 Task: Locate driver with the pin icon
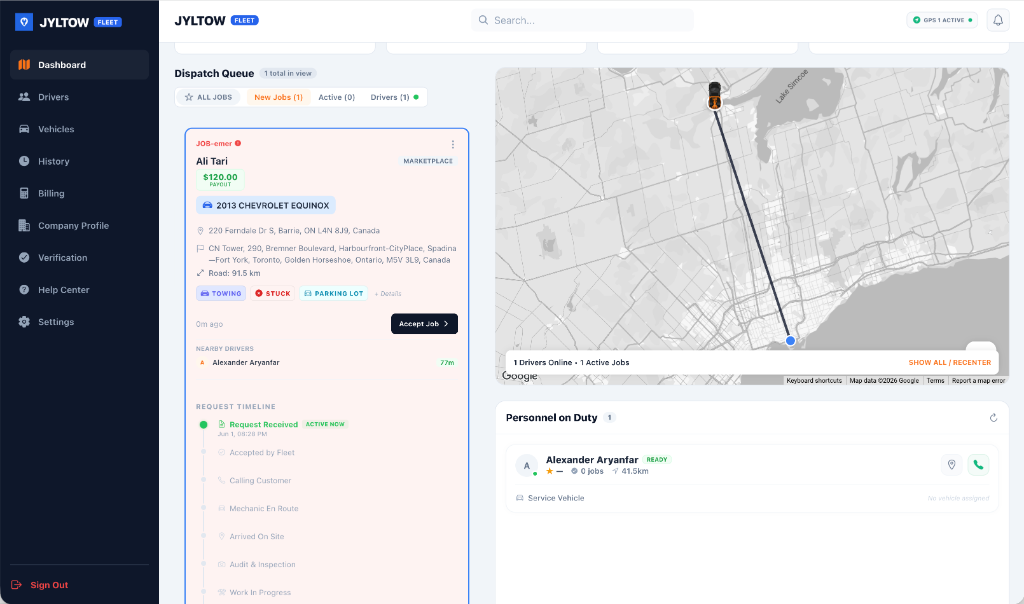point(952,465)
